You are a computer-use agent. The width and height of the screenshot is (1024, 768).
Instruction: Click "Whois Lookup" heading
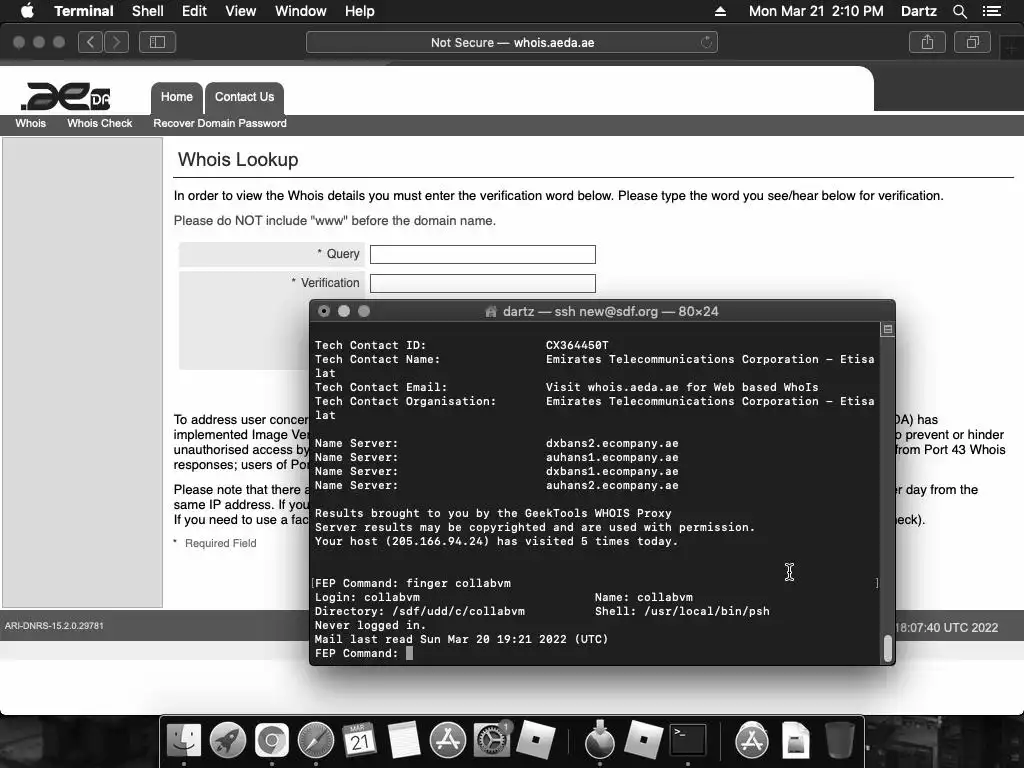(x=238, y=159)
